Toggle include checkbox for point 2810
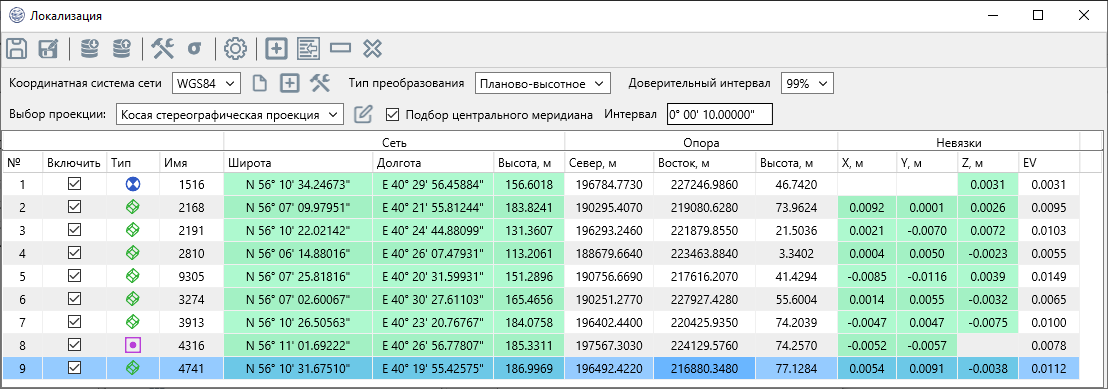 (74, 252)
